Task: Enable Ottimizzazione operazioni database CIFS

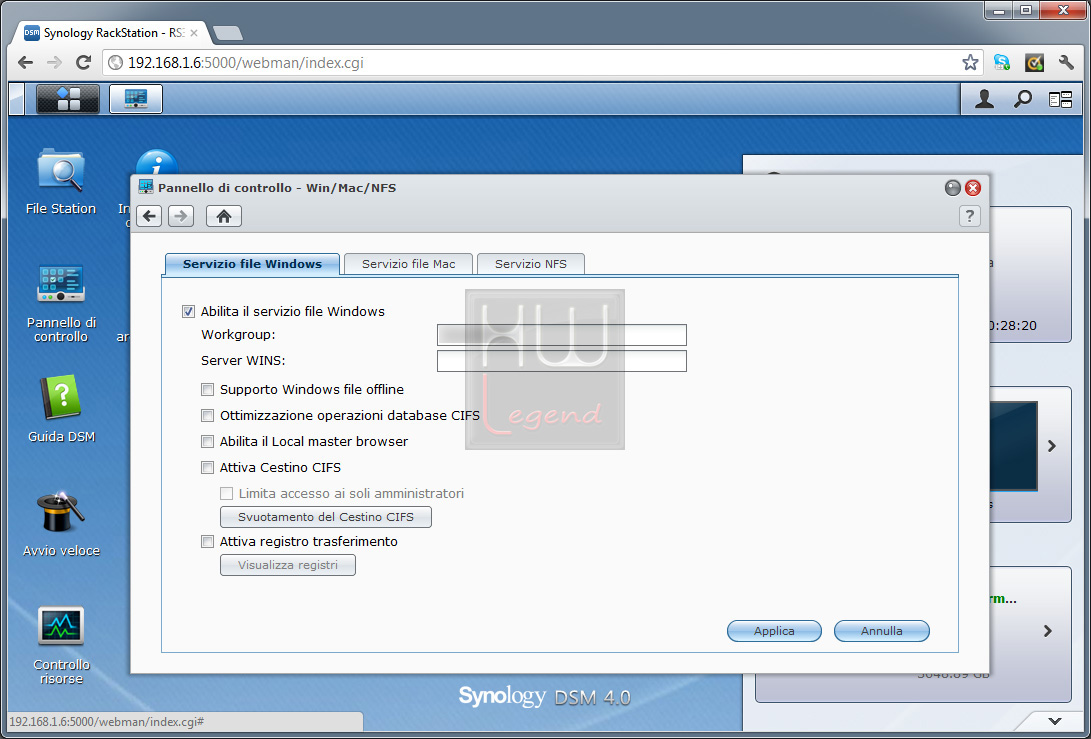Action: coord(207,415)
